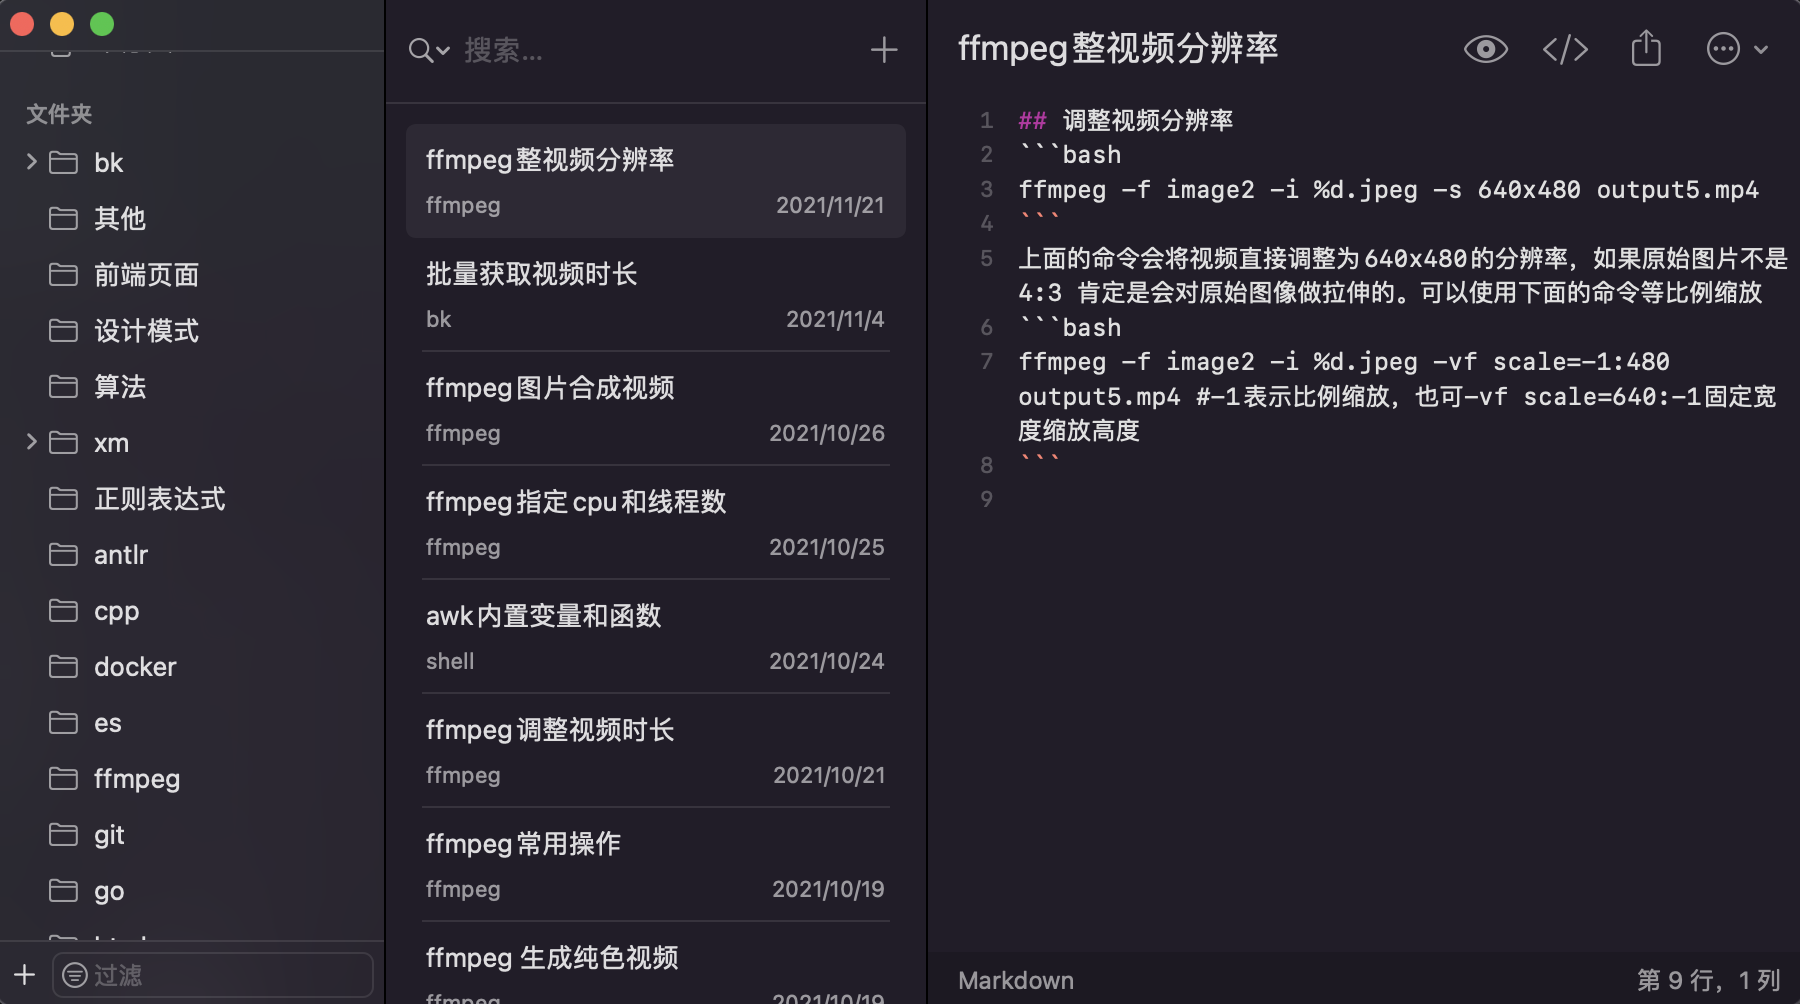
Task: Click the filter icon in the filter field
Action: click(74, 975)
